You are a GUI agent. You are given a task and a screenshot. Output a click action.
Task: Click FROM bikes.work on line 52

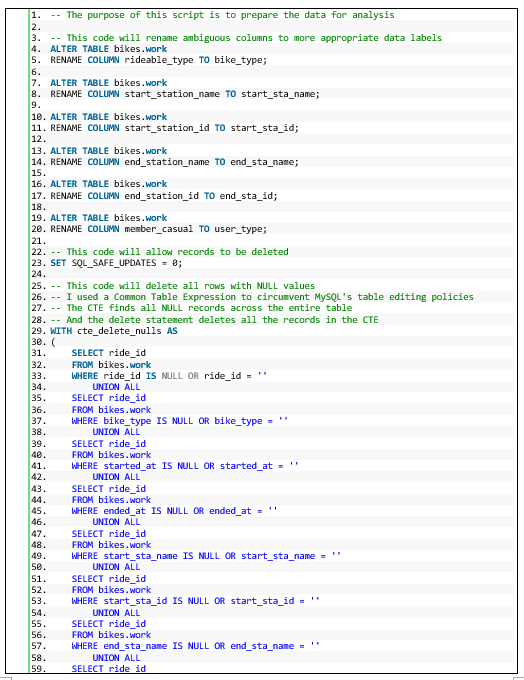111,590
